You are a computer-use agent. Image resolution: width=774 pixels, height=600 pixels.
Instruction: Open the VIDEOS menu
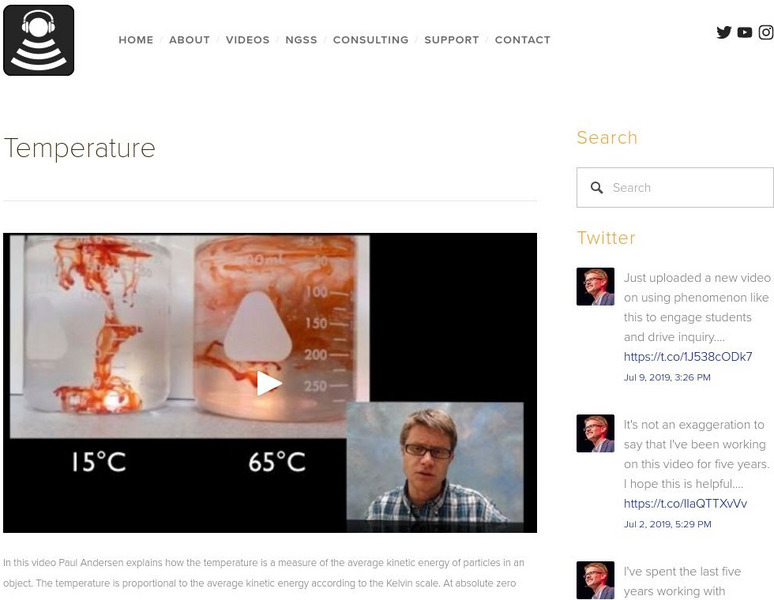pyautogui.click(x=248, y=40)
